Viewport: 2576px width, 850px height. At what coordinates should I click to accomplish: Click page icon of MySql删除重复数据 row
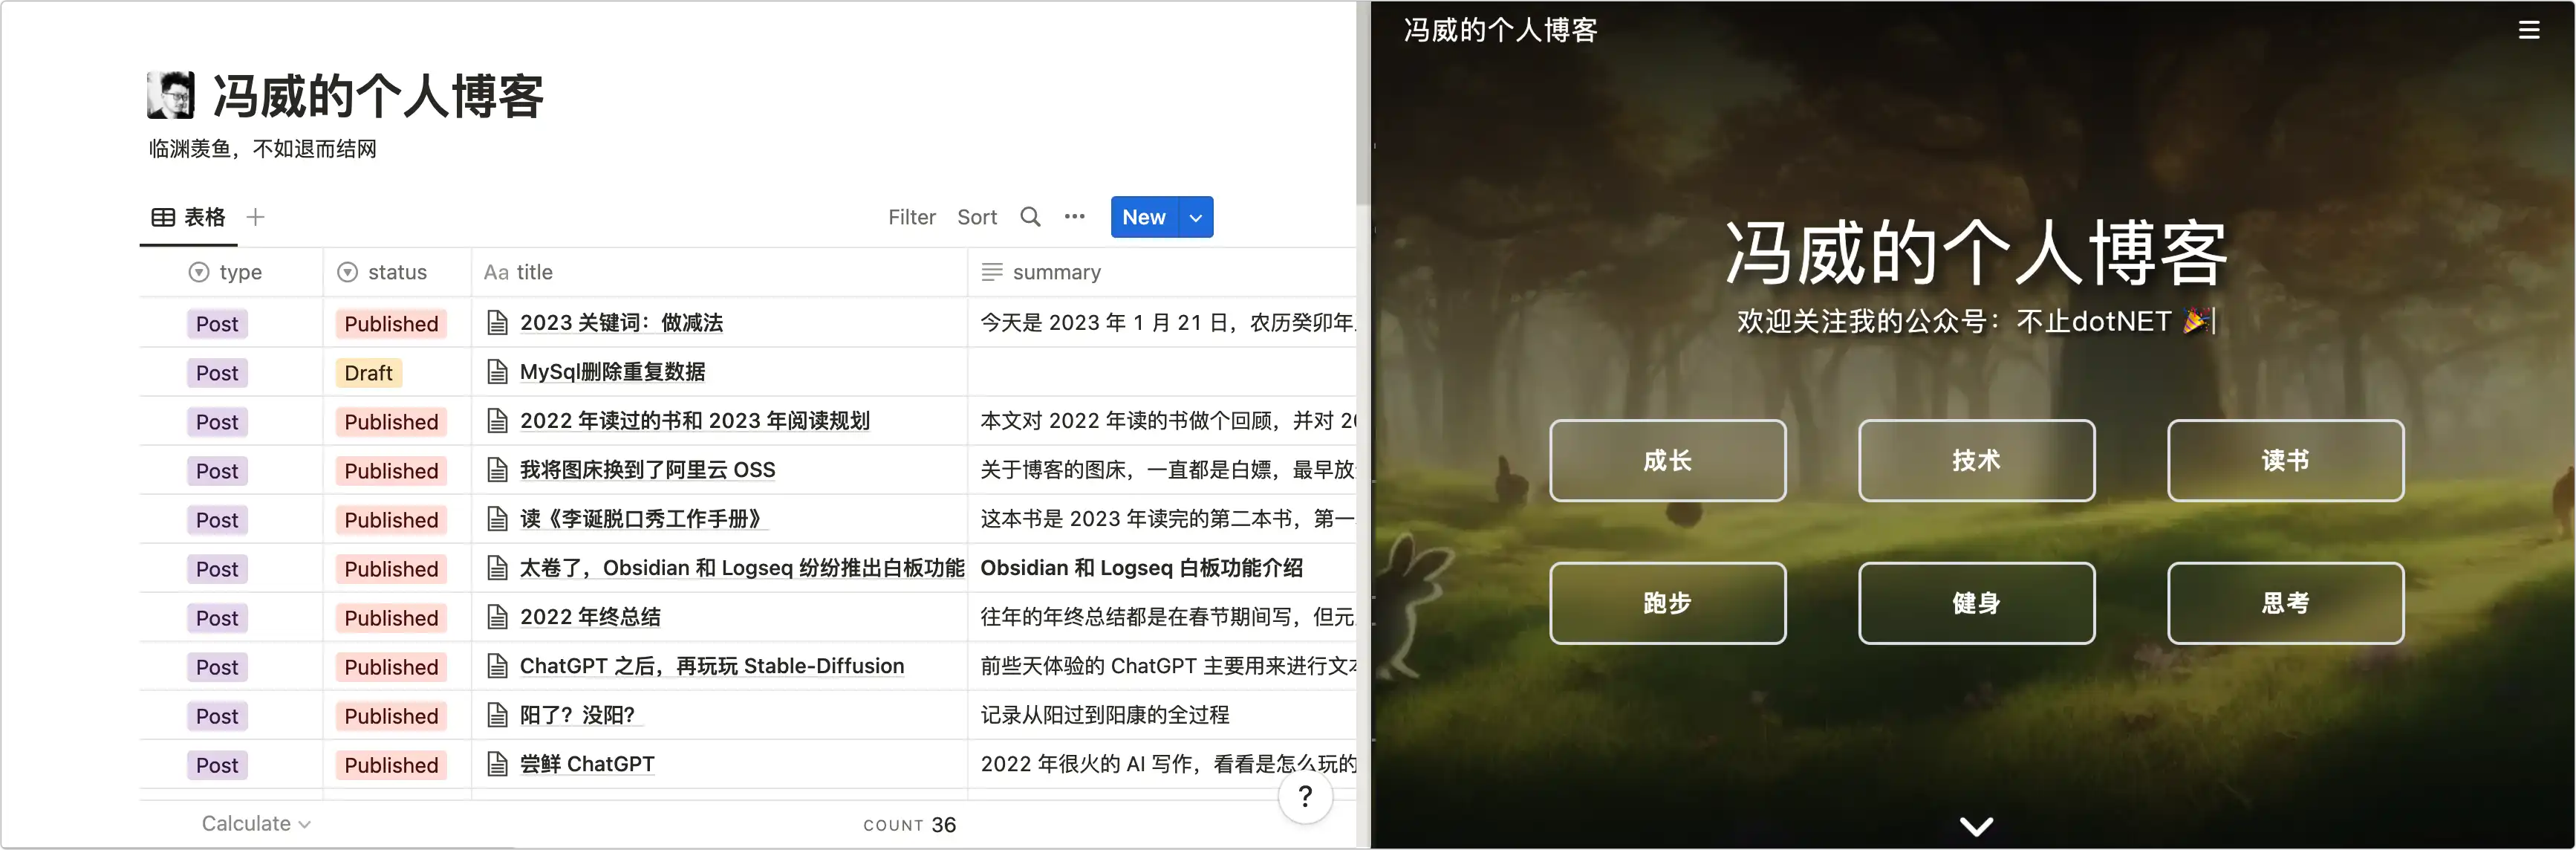(x=497, y=372)
